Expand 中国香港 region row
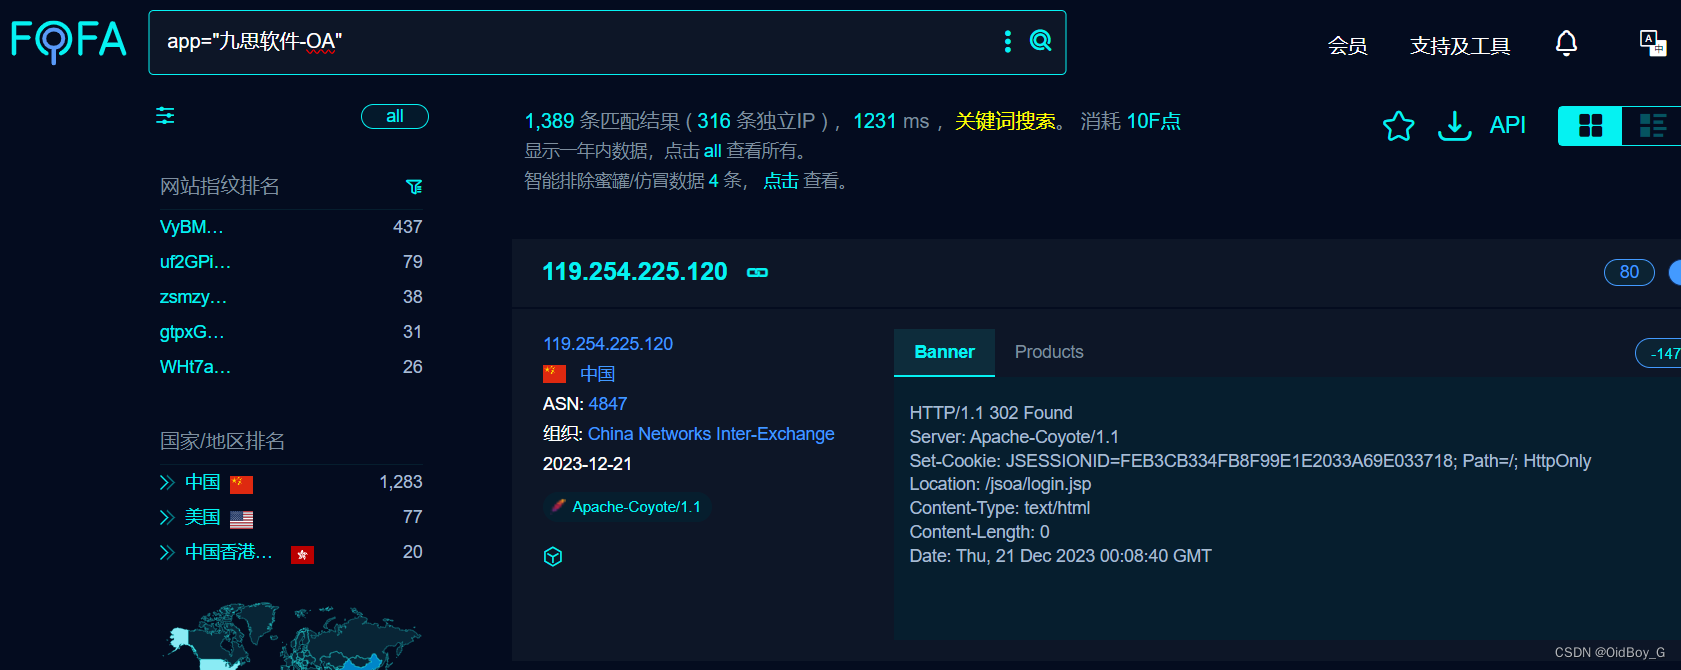The height and width of the screenshot is (670, 1681). 167,553
